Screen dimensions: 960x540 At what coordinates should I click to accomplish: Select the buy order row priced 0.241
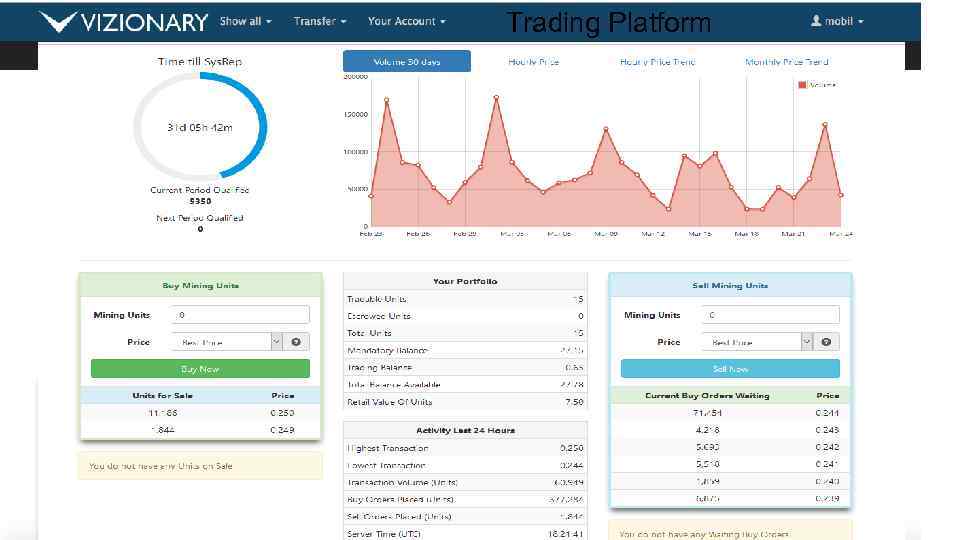730,464
